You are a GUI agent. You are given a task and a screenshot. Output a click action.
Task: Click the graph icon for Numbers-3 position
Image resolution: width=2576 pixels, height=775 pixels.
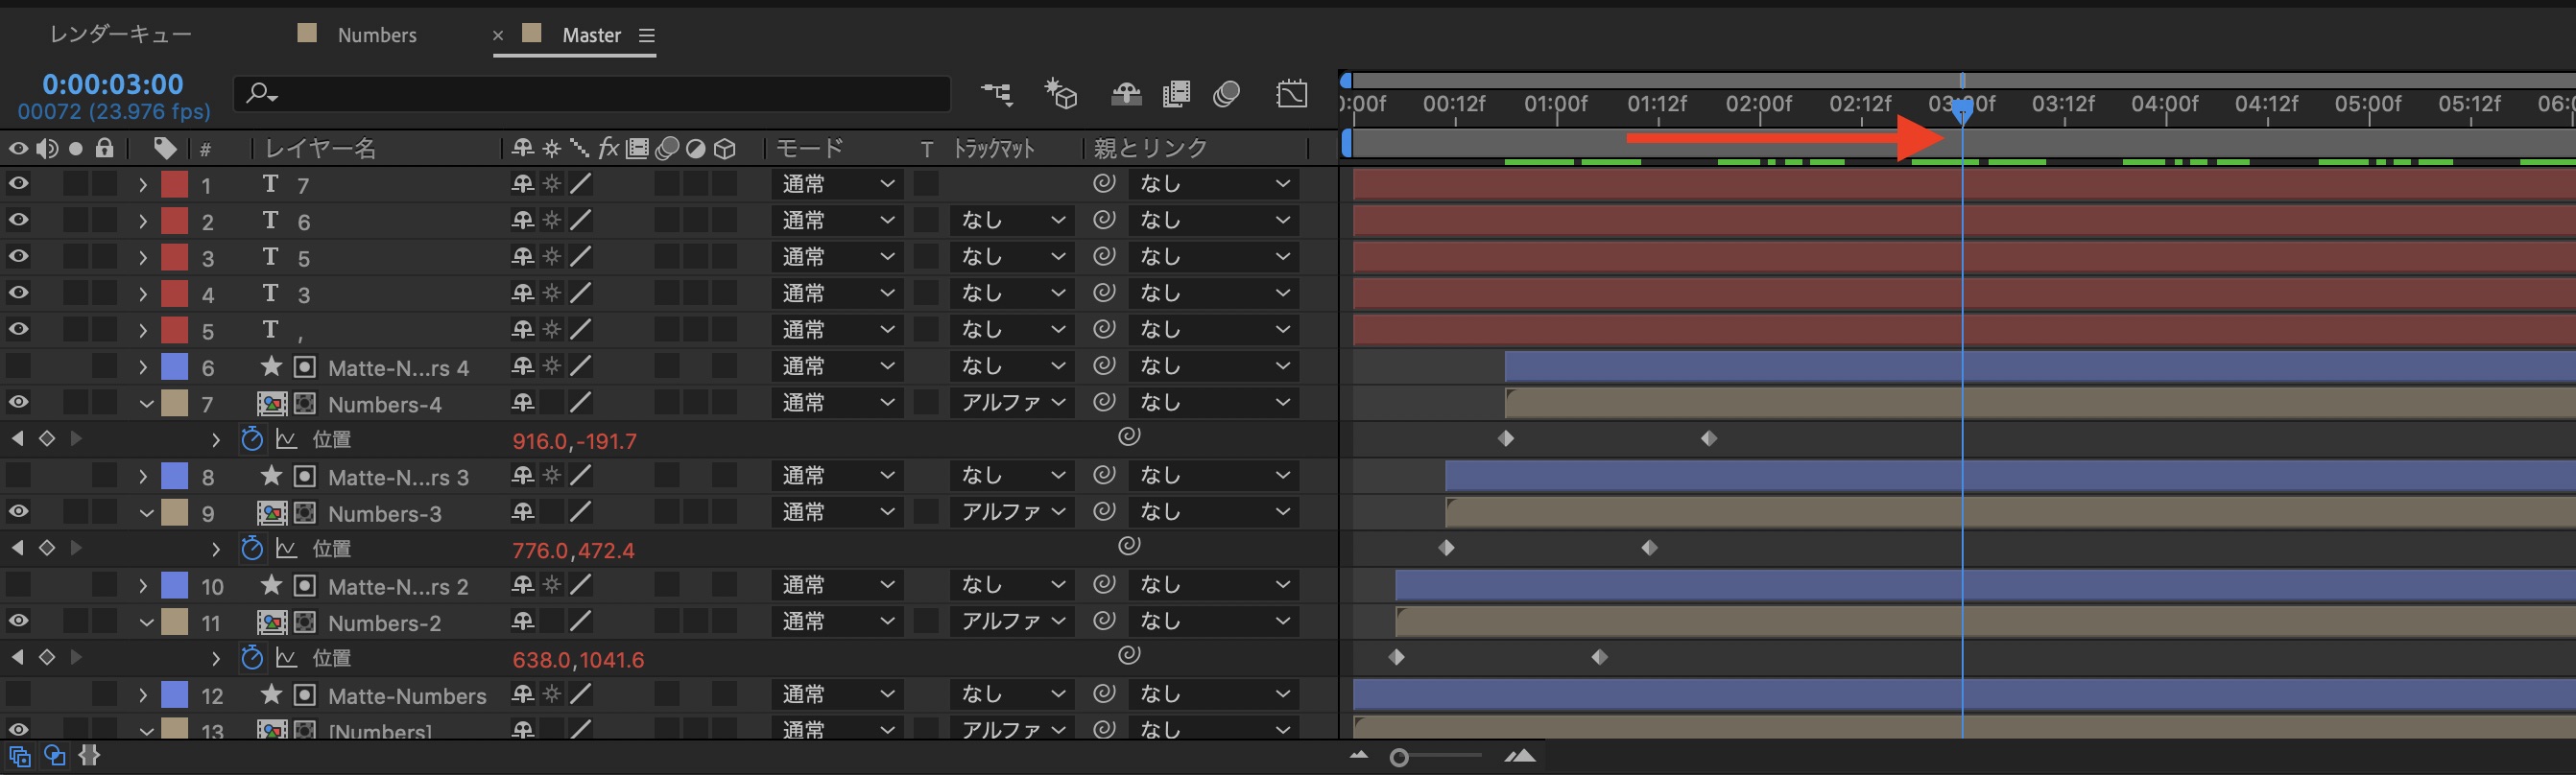(x=287, y=548)
